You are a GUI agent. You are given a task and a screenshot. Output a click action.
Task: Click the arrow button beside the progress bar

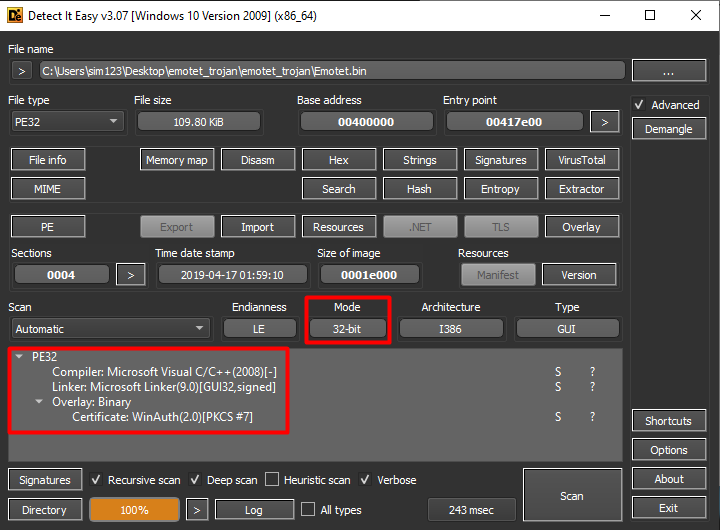[198, 510]
